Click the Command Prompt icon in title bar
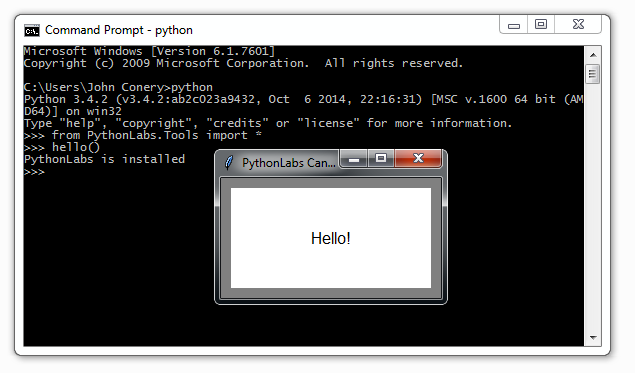This screenshot has width=635, height=373. (x=32, y=30)
